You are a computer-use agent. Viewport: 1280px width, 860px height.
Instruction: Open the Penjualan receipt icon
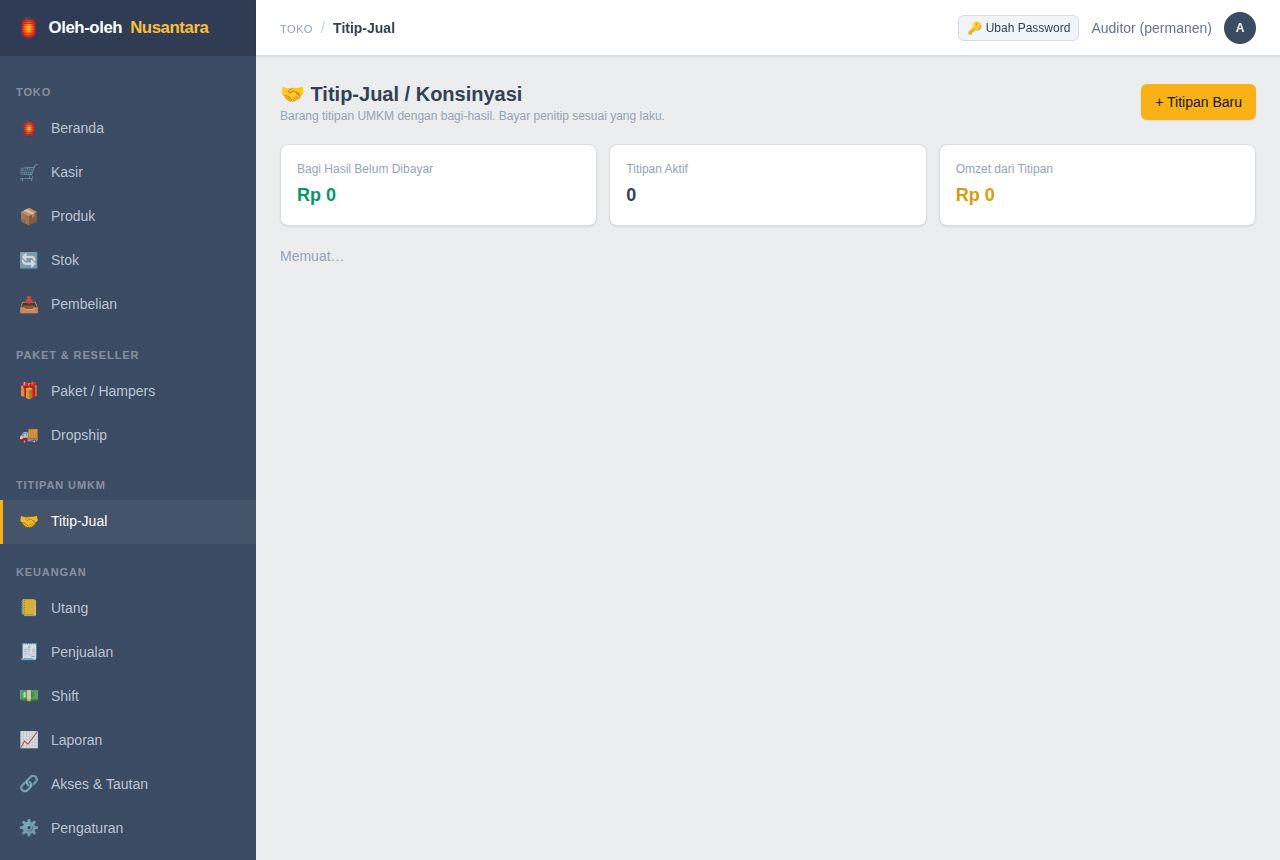[29, 652]
